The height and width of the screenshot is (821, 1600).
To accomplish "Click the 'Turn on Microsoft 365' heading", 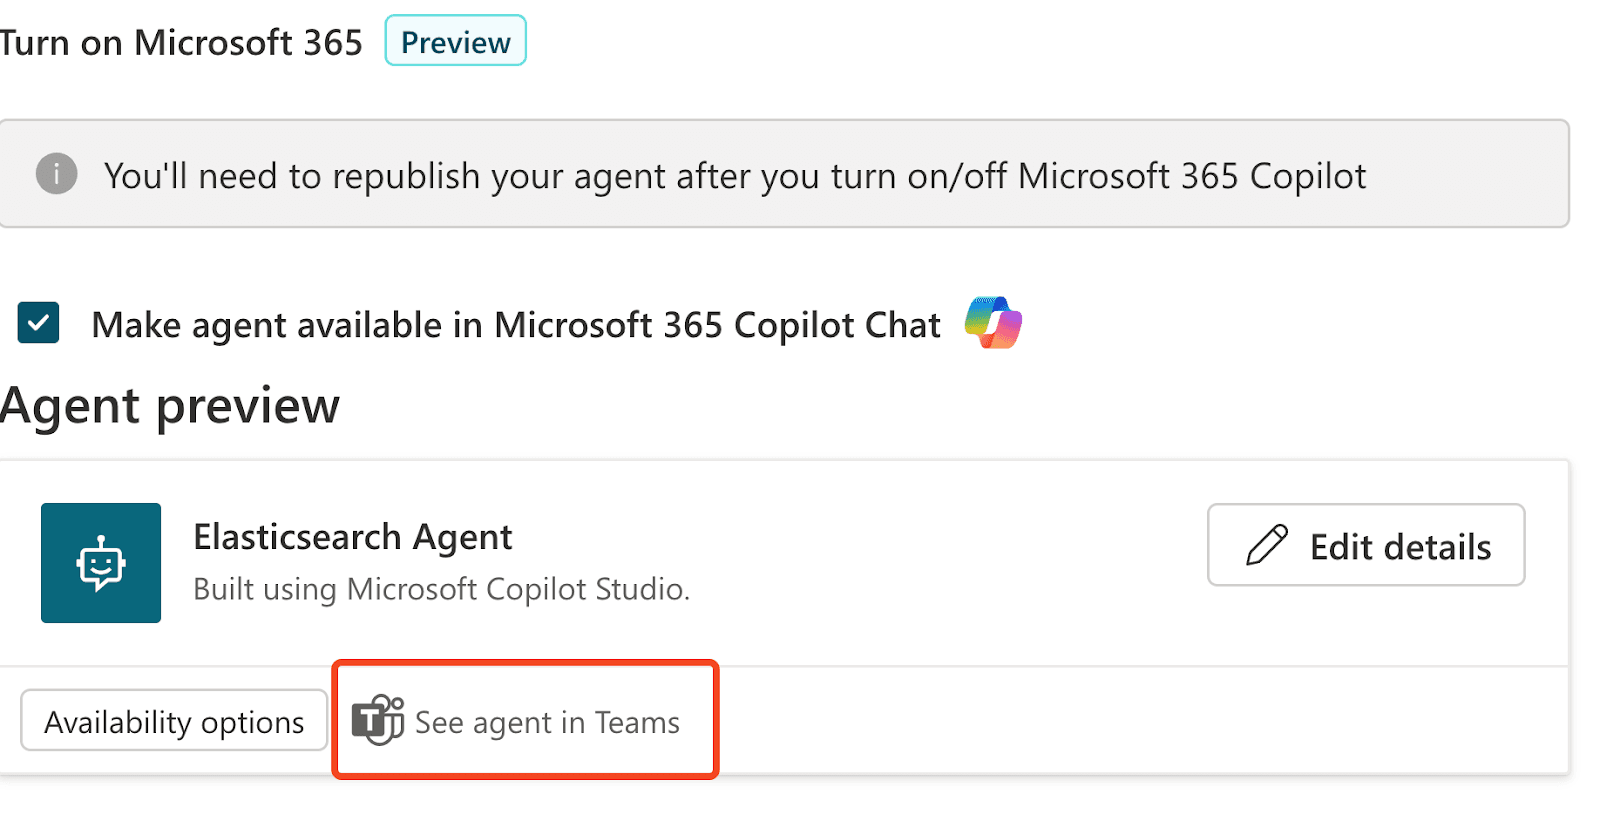I will [x=181, y=43].
